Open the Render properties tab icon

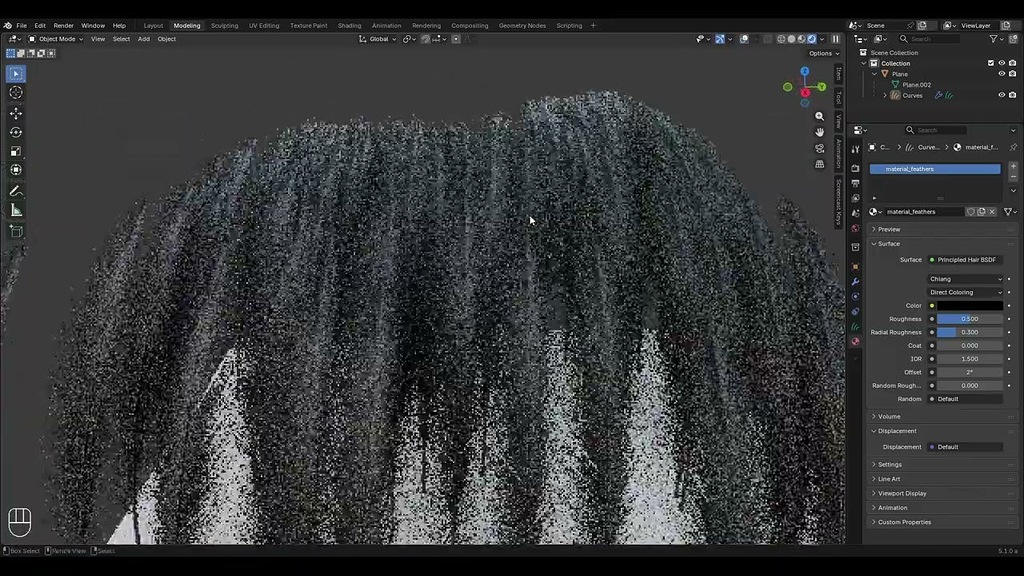pyautogui.click(x=855, y=168)
